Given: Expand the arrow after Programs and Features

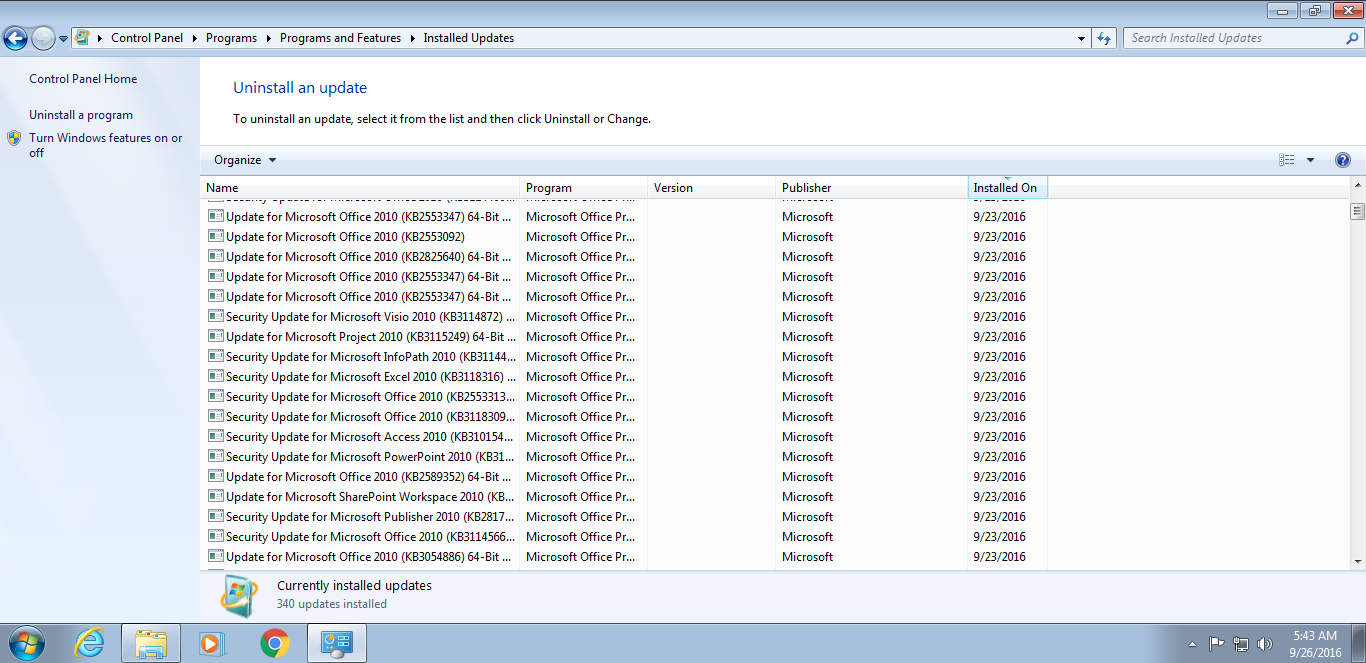Looking at the screenshot, I should point(412,38).
